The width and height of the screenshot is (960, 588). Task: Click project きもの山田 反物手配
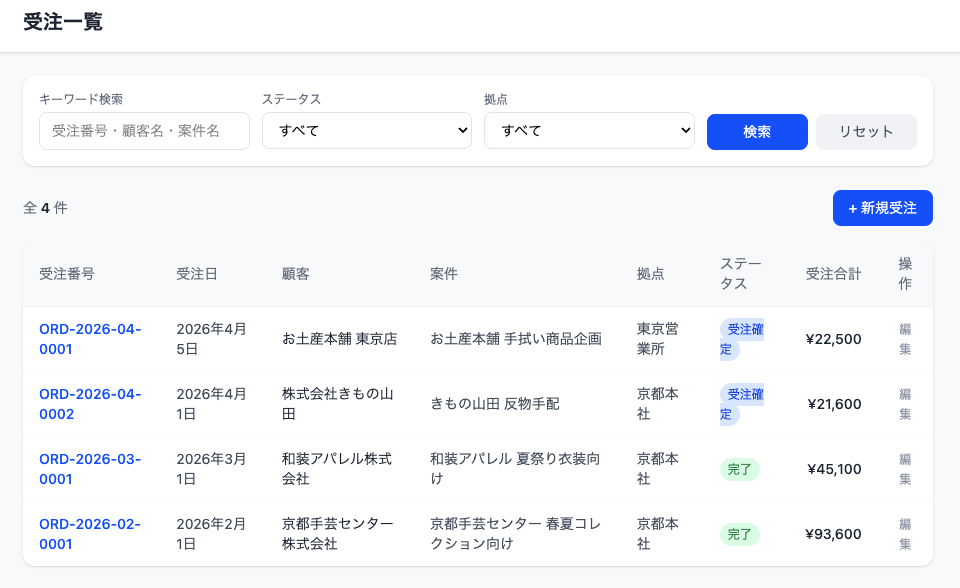pos(495,404)
